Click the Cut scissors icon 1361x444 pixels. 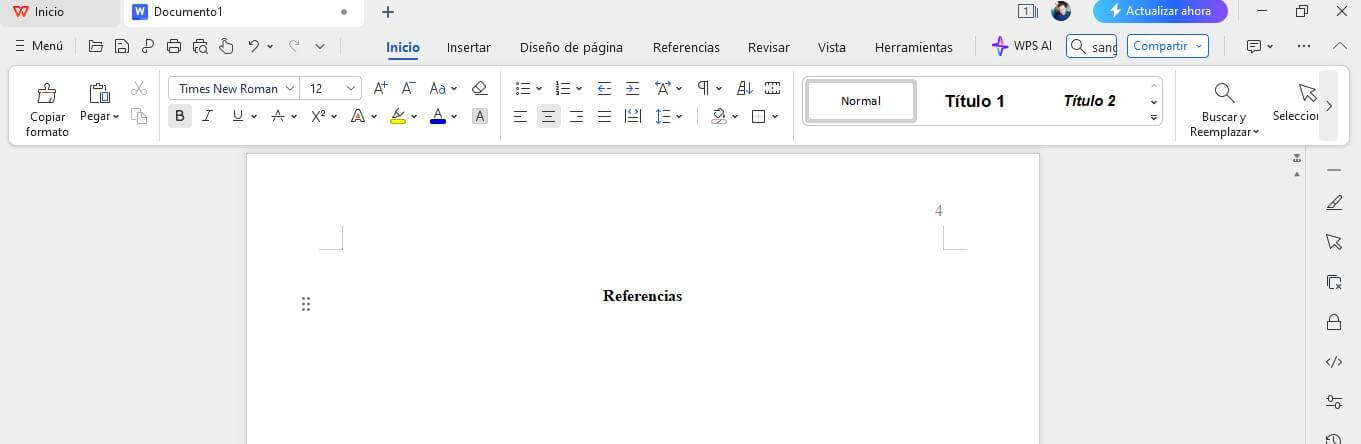pos(139,89)
